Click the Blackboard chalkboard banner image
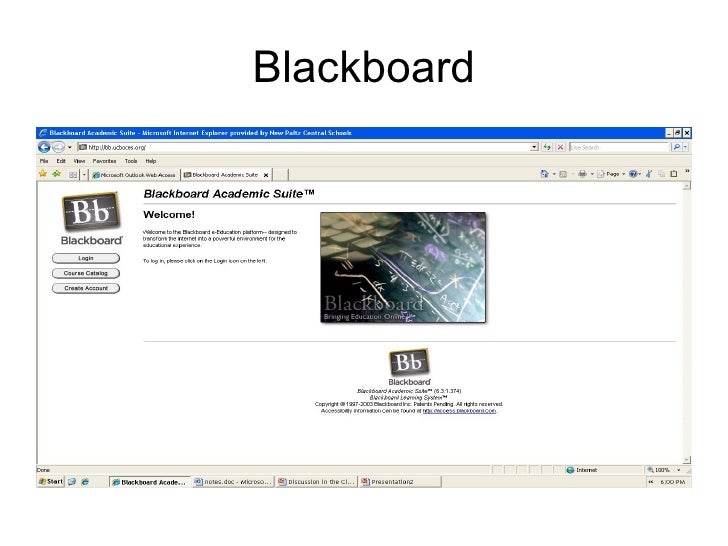The width and height of the screenshot is (728, 546). click(403, 267)
